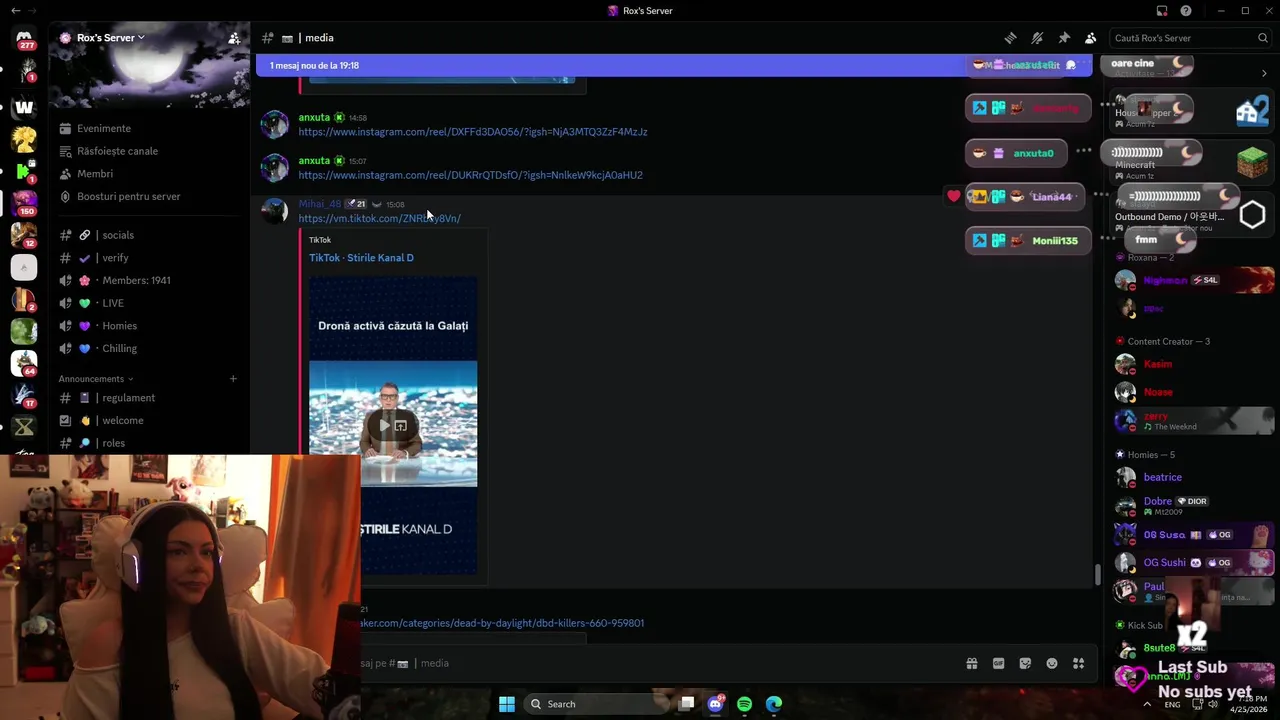Switch to the socials channel

pyautogui.click(x=117, y=235)
